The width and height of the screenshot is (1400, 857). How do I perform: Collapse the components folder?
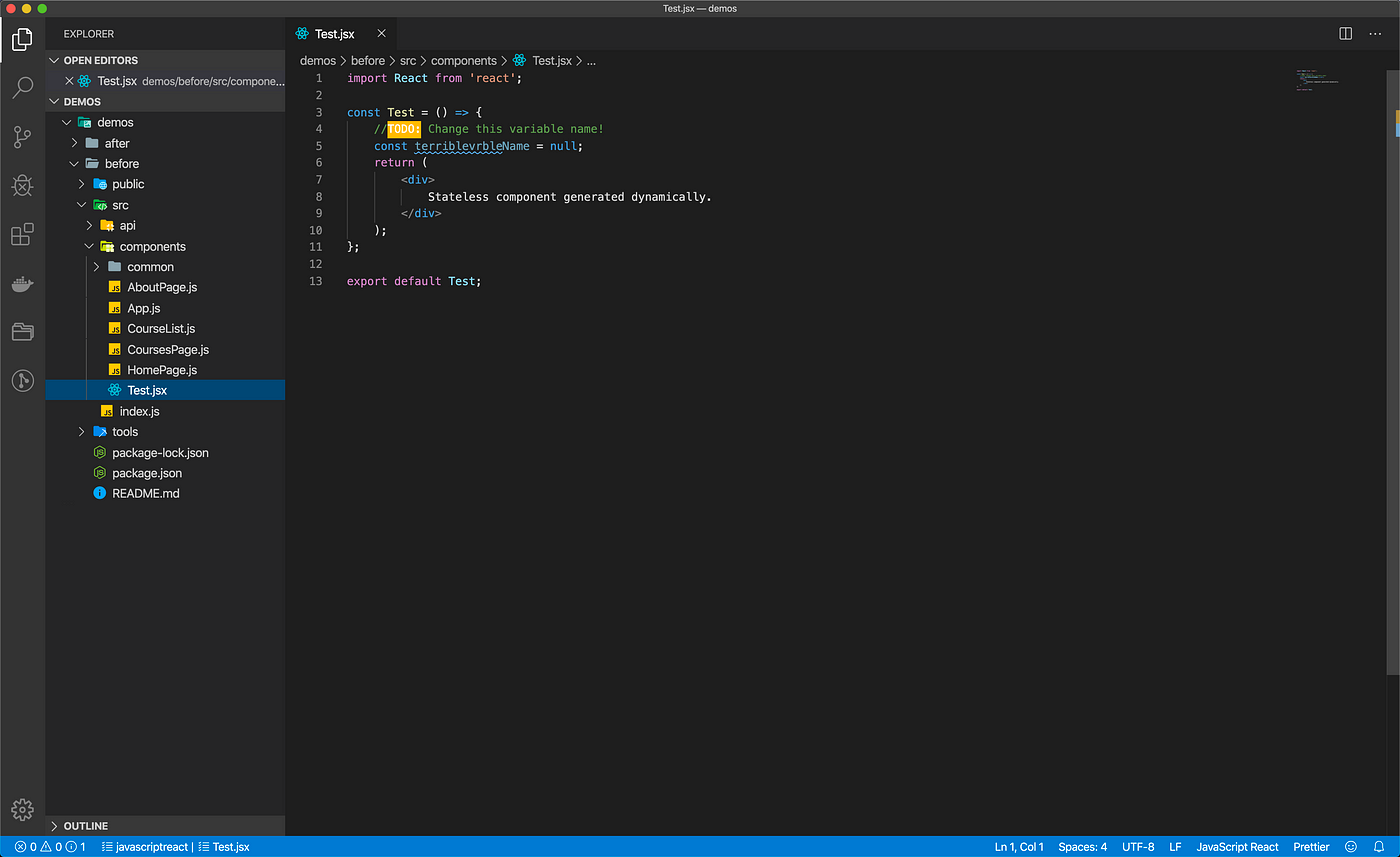pos(165,246)
